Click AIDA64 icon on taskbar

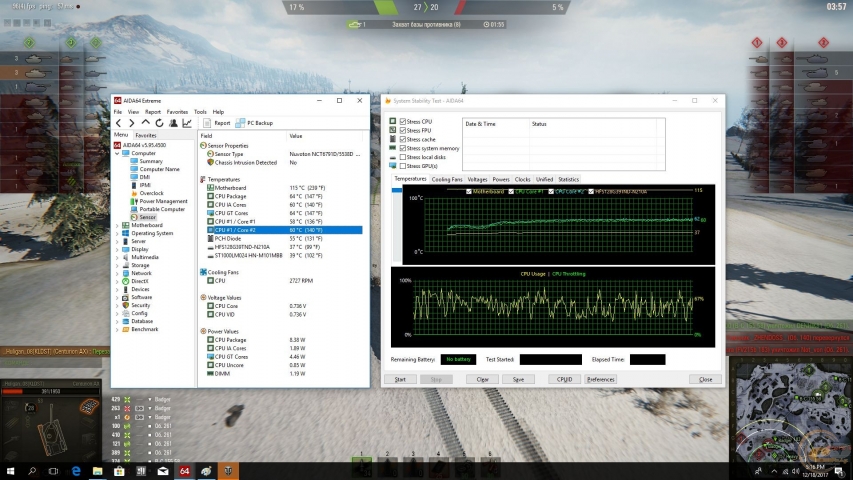184,471
